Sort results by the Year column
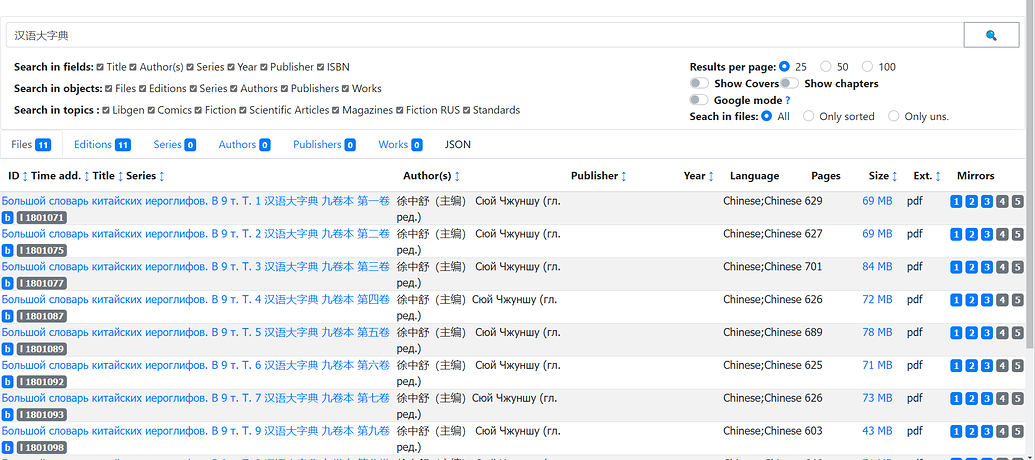Screen dimensions: 1035x460 click(x=711, y=177)
